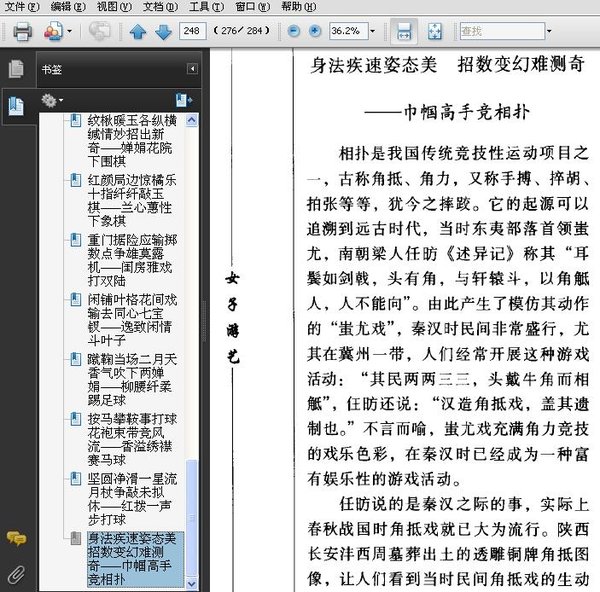Image resolution: width=600 pixels, height=592 pixels.
Task: Click bookmark icon beside 逸致闲情斗叶子
Action: pyautogui.click(x=76, y=300)
